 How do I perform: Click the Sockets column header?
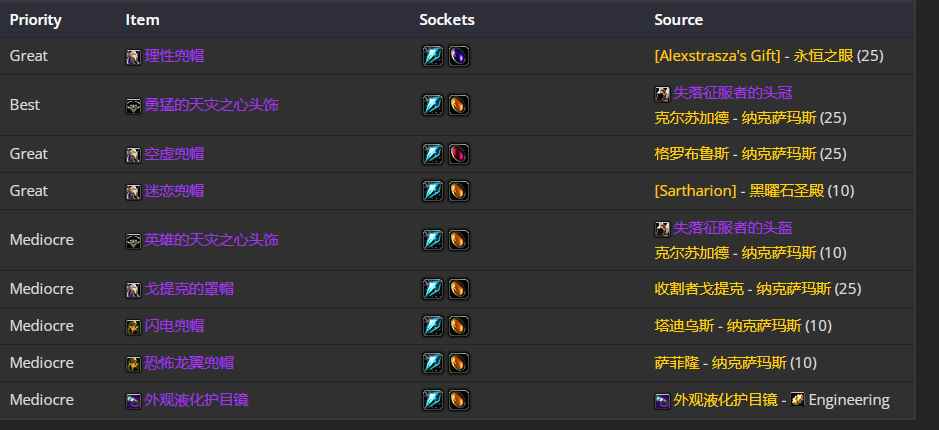(x=447, y=20)
